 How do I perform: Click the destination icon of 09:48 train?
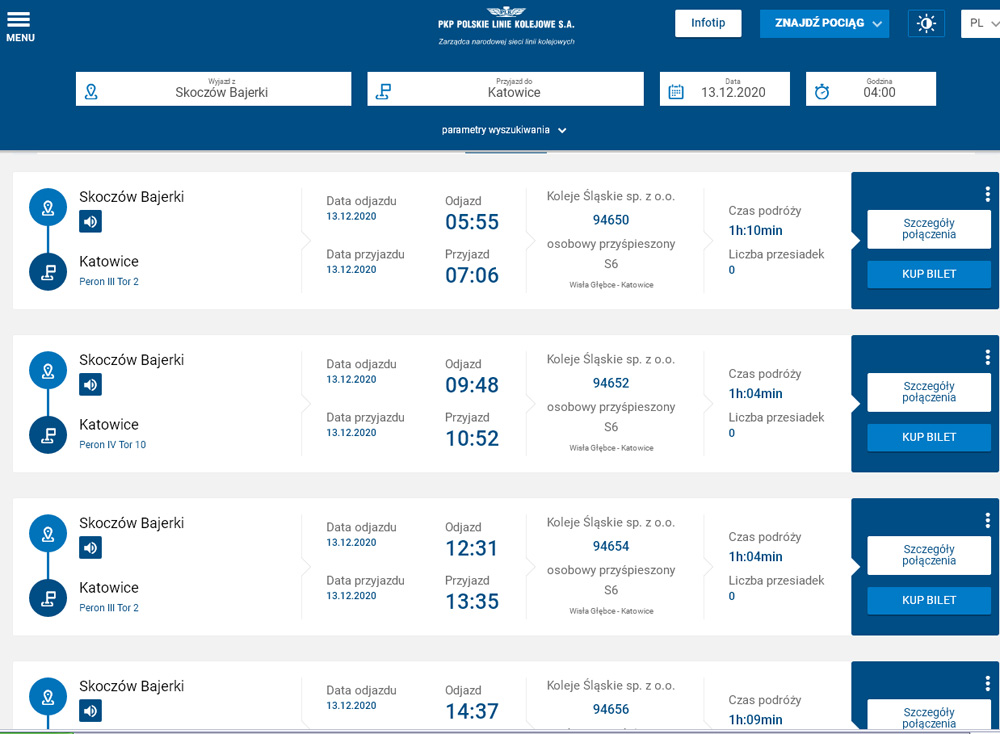48,435
